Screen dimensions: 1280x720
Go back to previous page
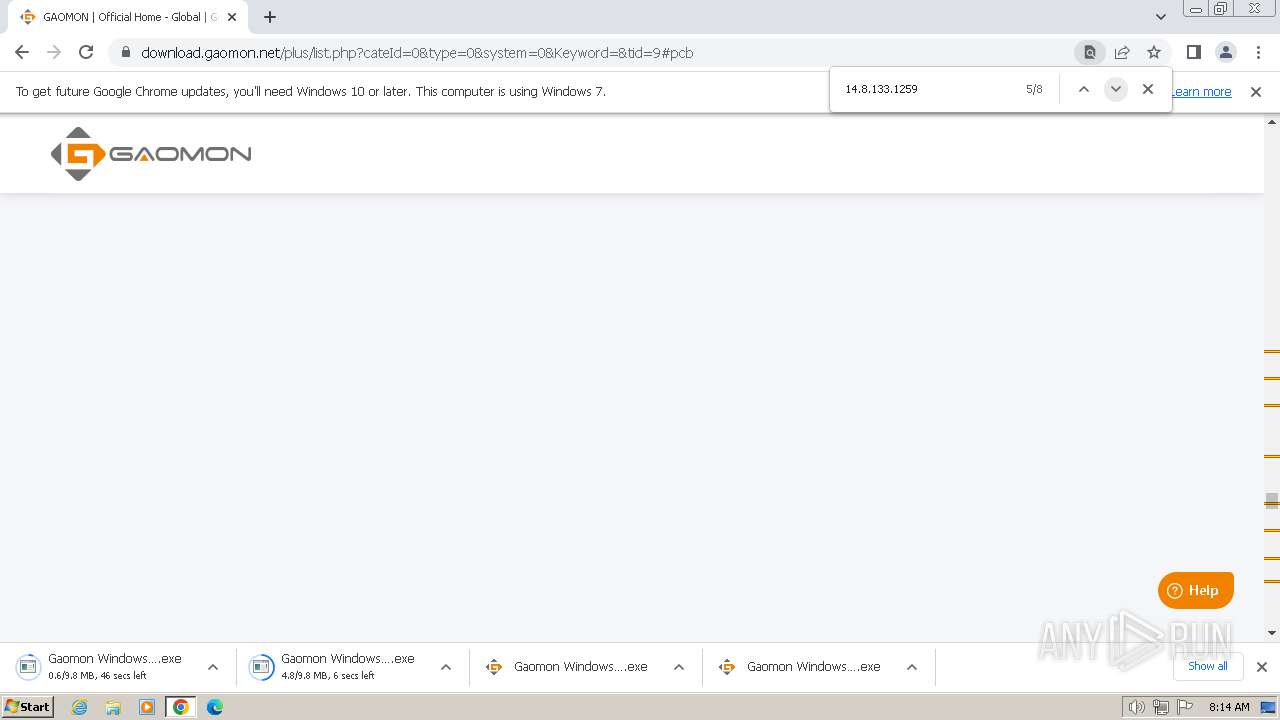pyautogui.click(x=22, y=52)
